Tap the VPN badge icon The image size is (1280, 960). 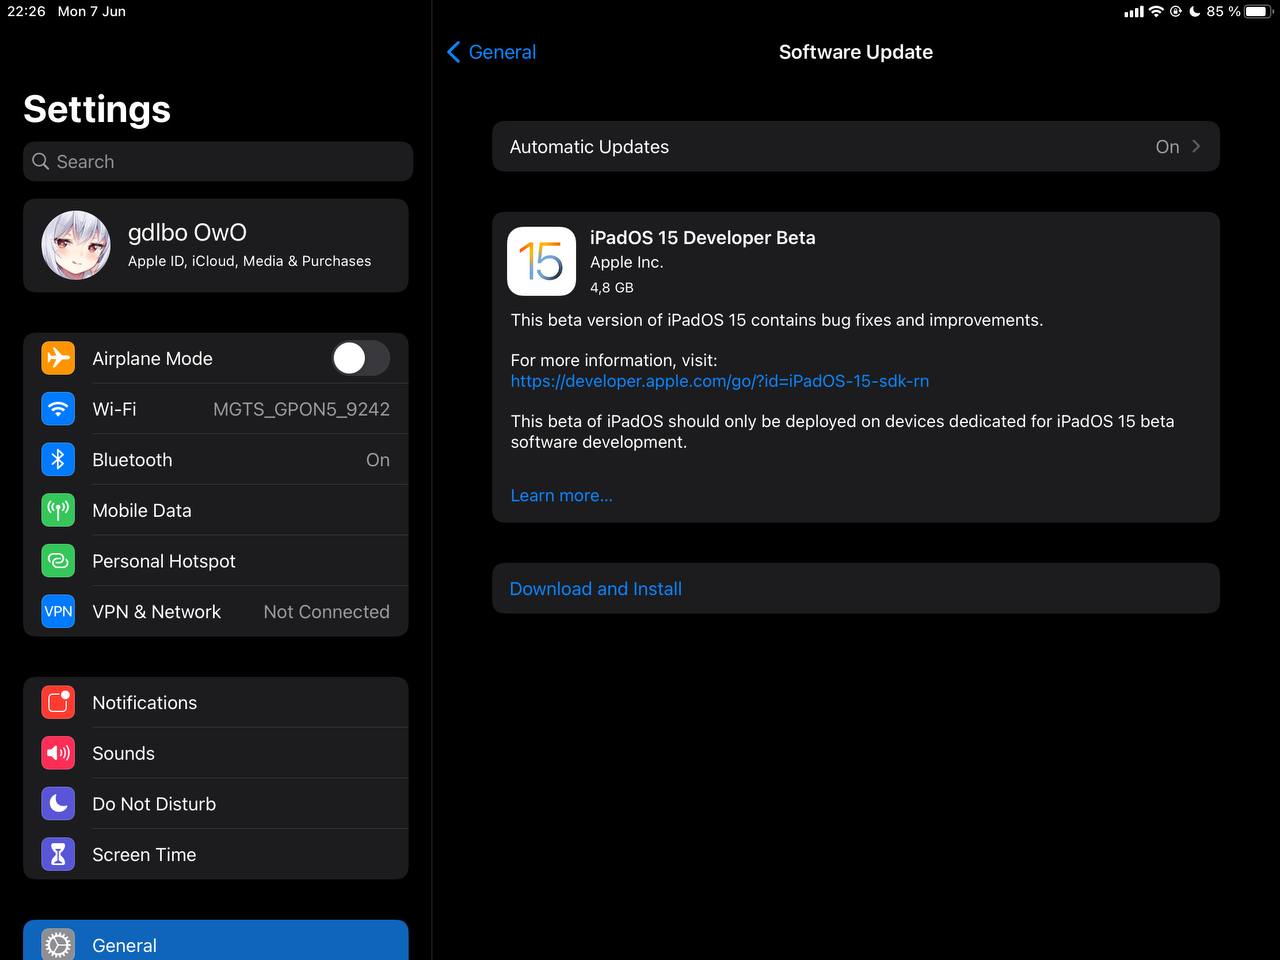(58, 612)
